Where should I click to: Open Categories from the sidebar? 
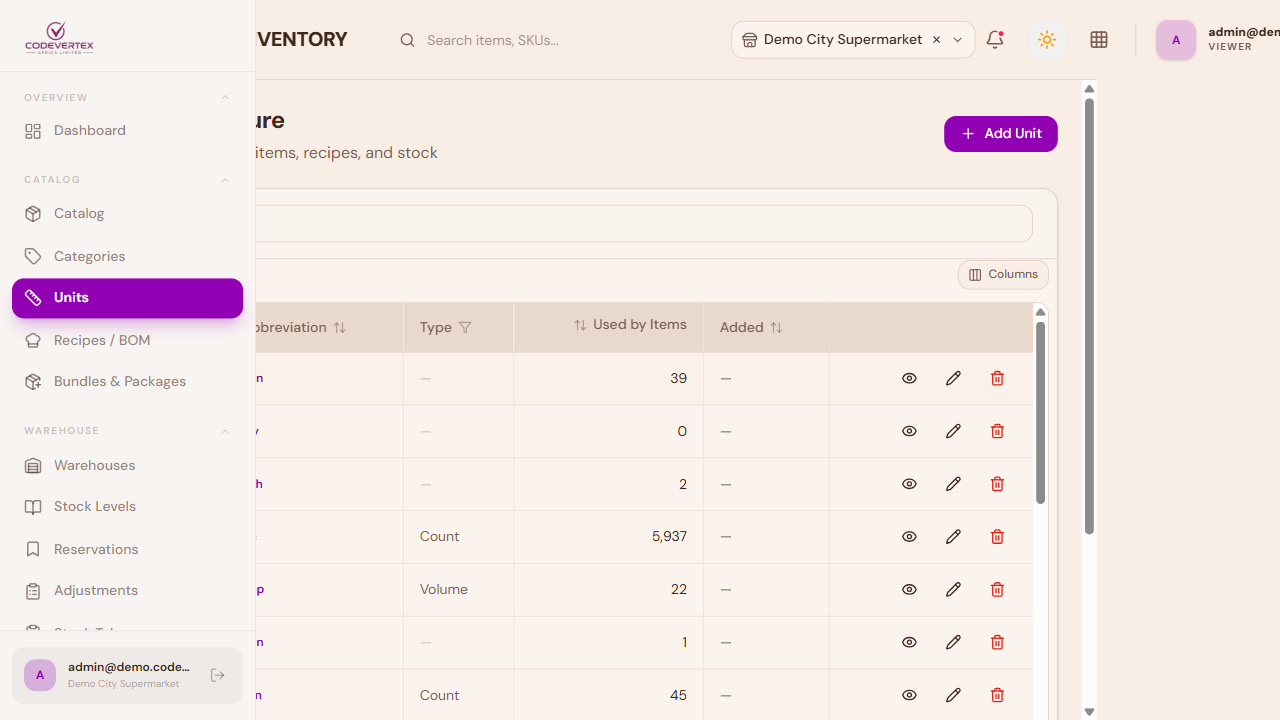(x=127, y=257)
